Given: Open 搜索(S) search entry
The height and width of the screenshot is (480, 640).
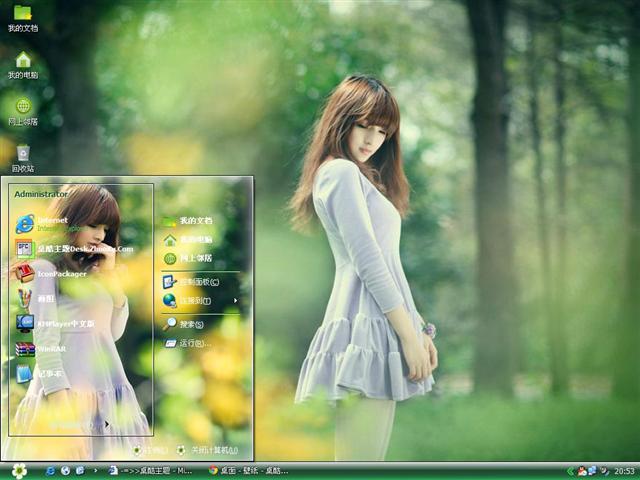Looking at the screenshot, I should click(x=183, y=324).
